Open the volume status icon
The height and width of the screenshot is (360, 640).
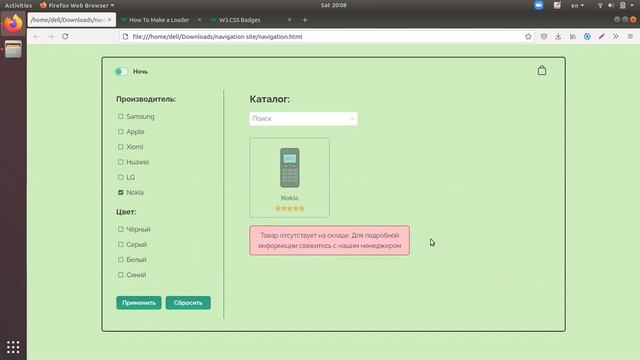click(x=611, y=5)
